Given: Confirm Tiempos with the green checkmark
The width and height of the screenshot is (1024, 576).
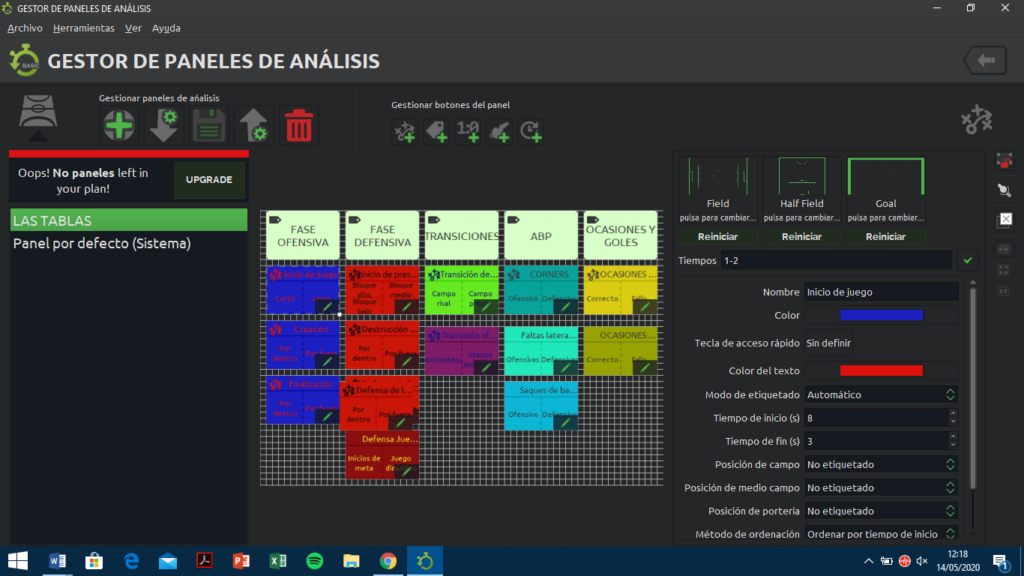Looking at the screenshot, I should (966, 260).
